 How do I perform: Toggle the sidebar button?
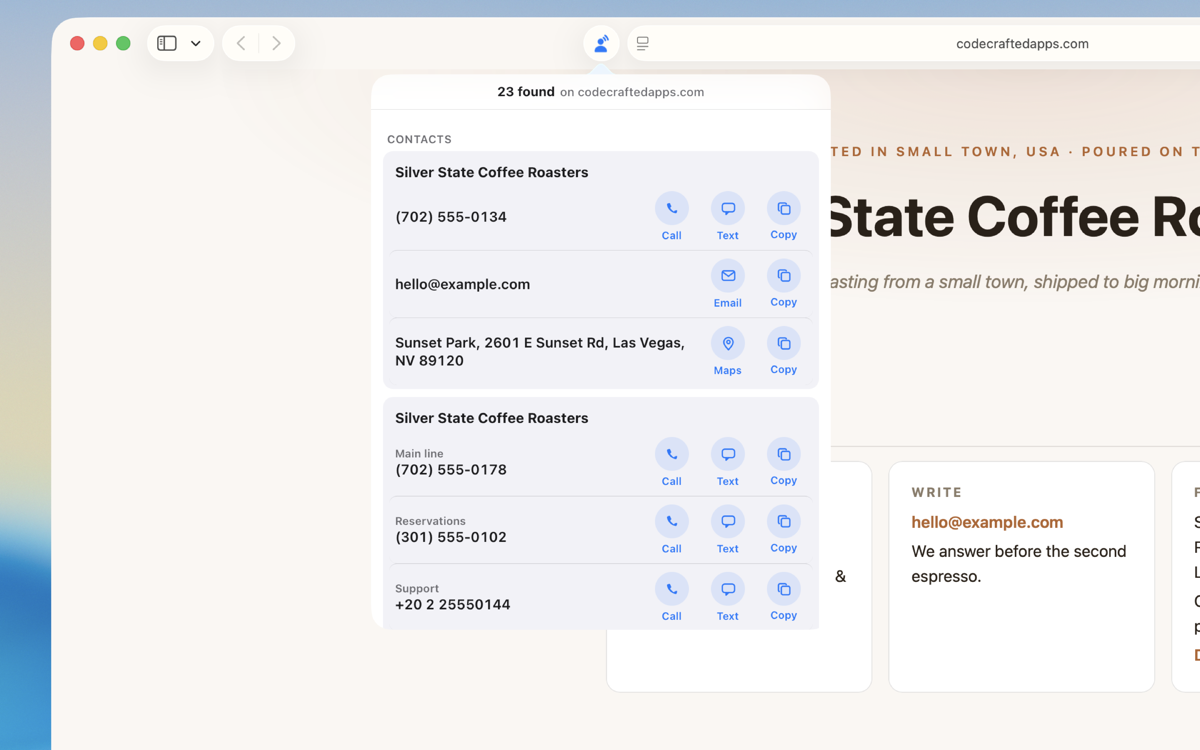point(167,44)
